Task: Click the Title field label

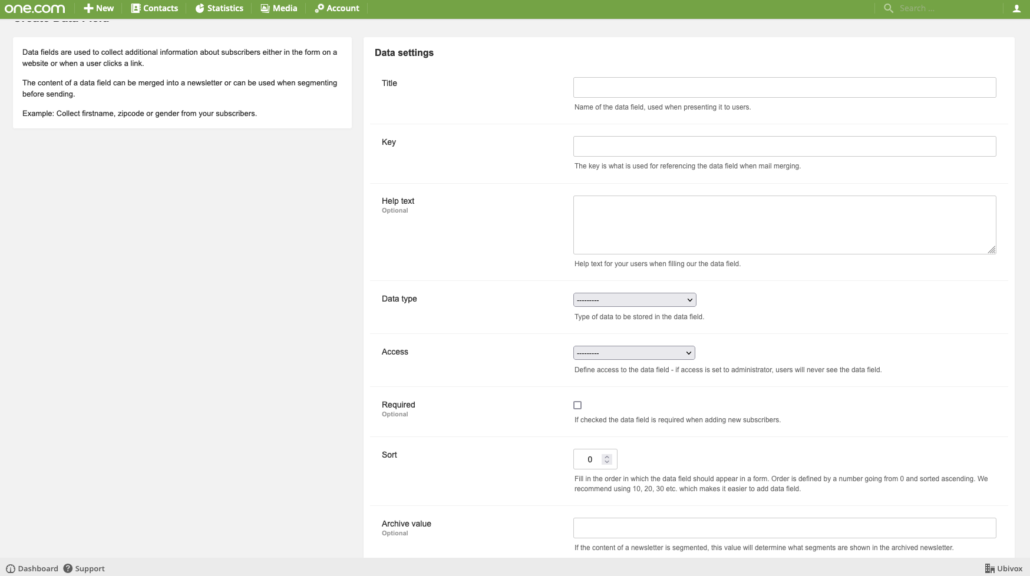Action: point(390,83)
